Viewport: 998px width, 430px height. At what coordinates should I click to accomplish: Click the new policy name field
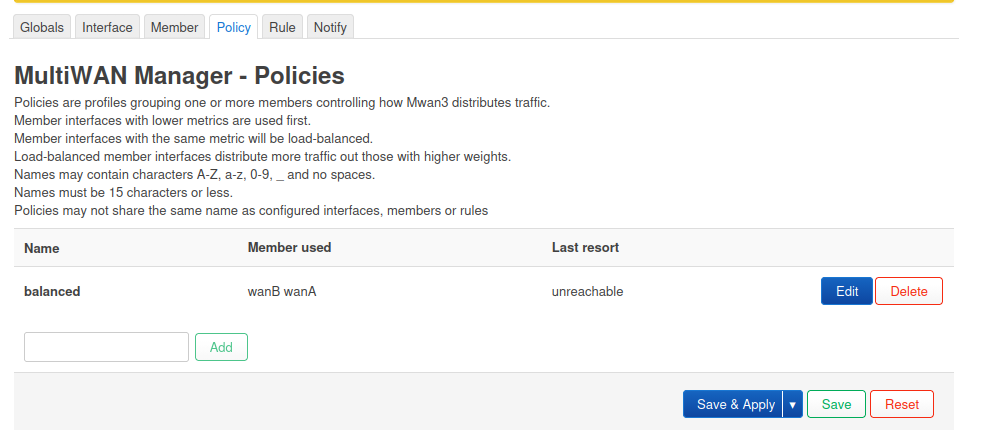(107, 347)
